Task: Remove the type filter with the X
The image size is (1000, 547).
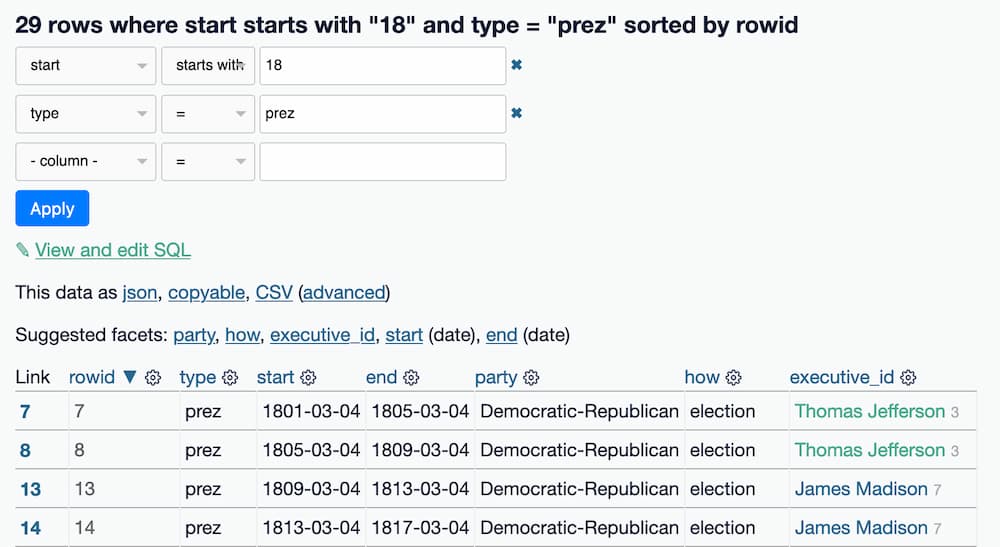Action: coord(516,113)
